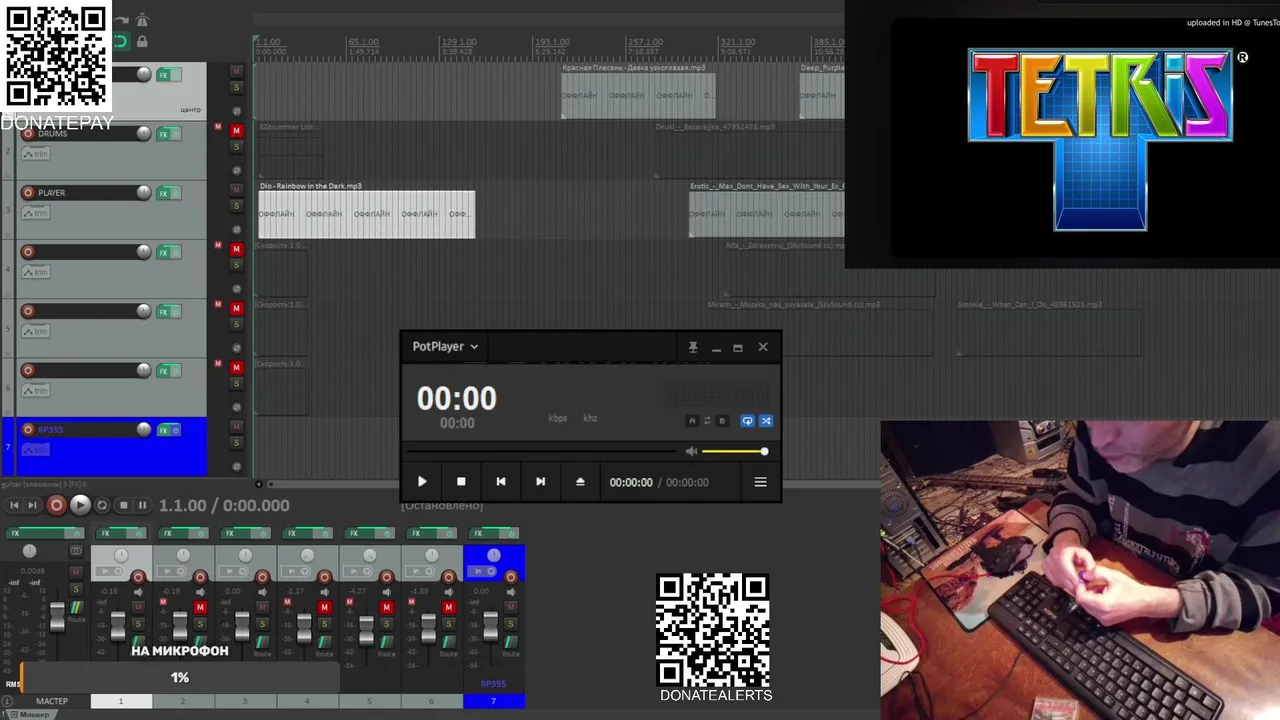Arm RP355 track for recording

(x=28, y=430)
